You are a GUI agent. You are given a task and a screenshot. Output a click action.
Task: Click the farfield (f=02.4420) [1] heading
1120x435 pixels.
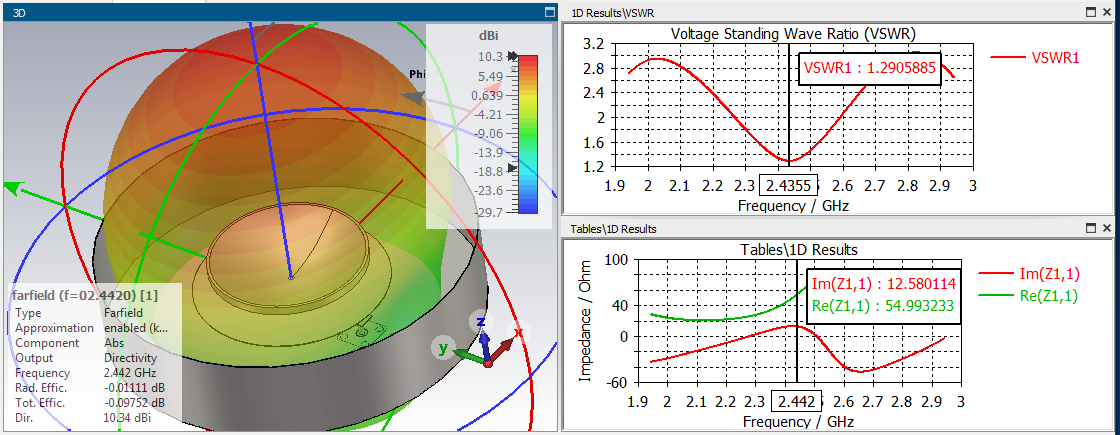click(x=85, y=294)
